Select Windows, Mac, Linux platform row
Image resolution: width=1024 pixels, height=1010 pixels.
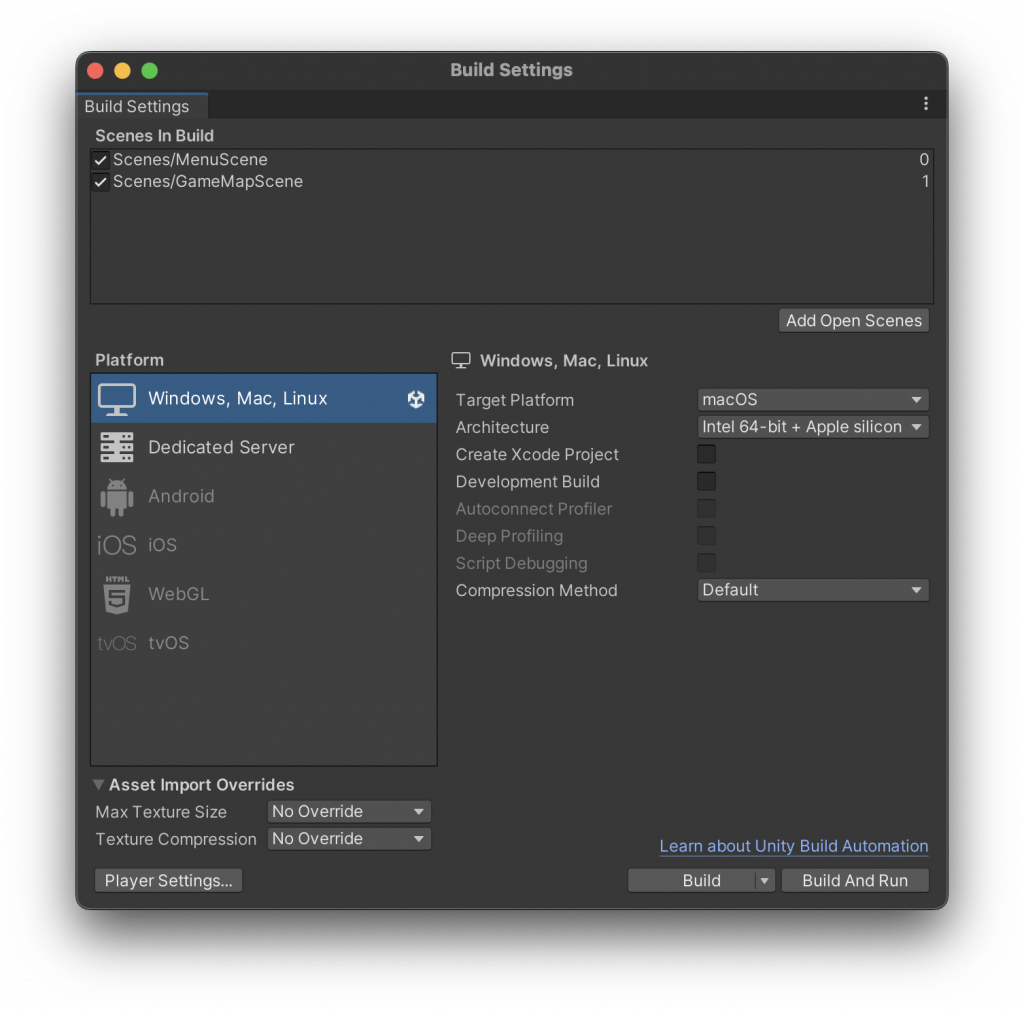pyautogui.click(x=264, y=399)
